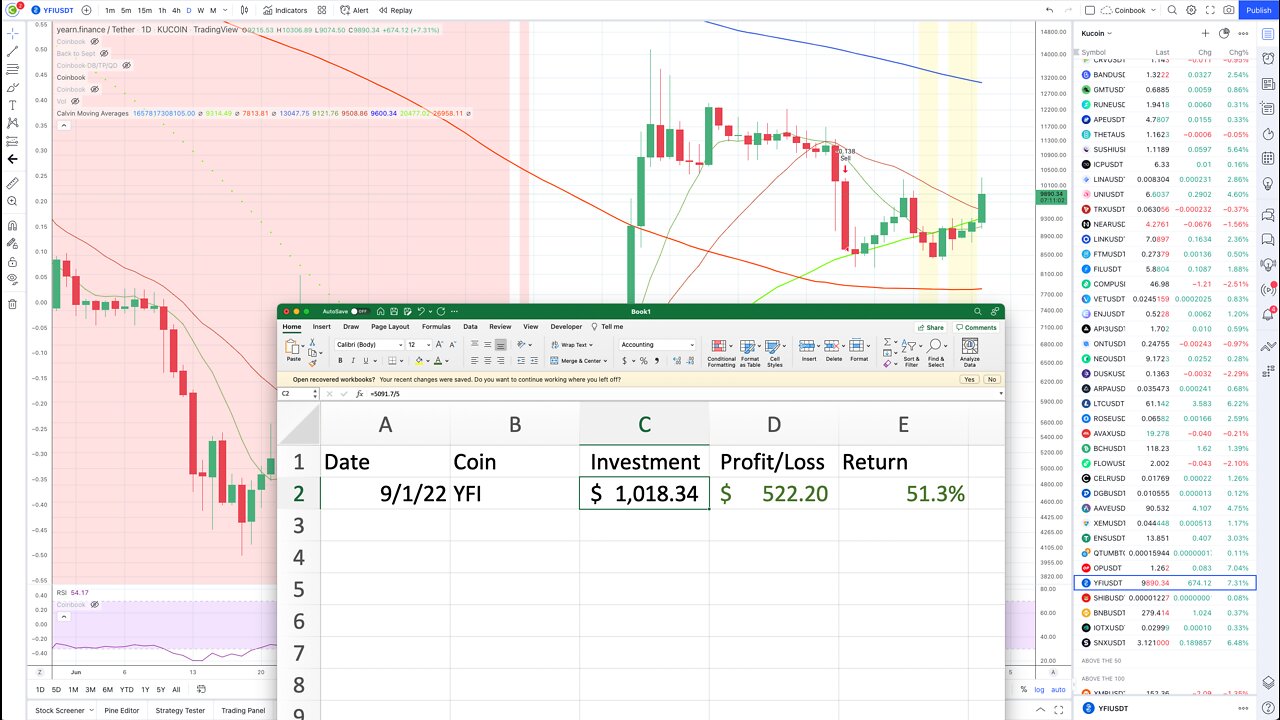Open TradingView chart settings gear
The width and height of the screenshot is (1280, 720).
(x=1192, y=10)
